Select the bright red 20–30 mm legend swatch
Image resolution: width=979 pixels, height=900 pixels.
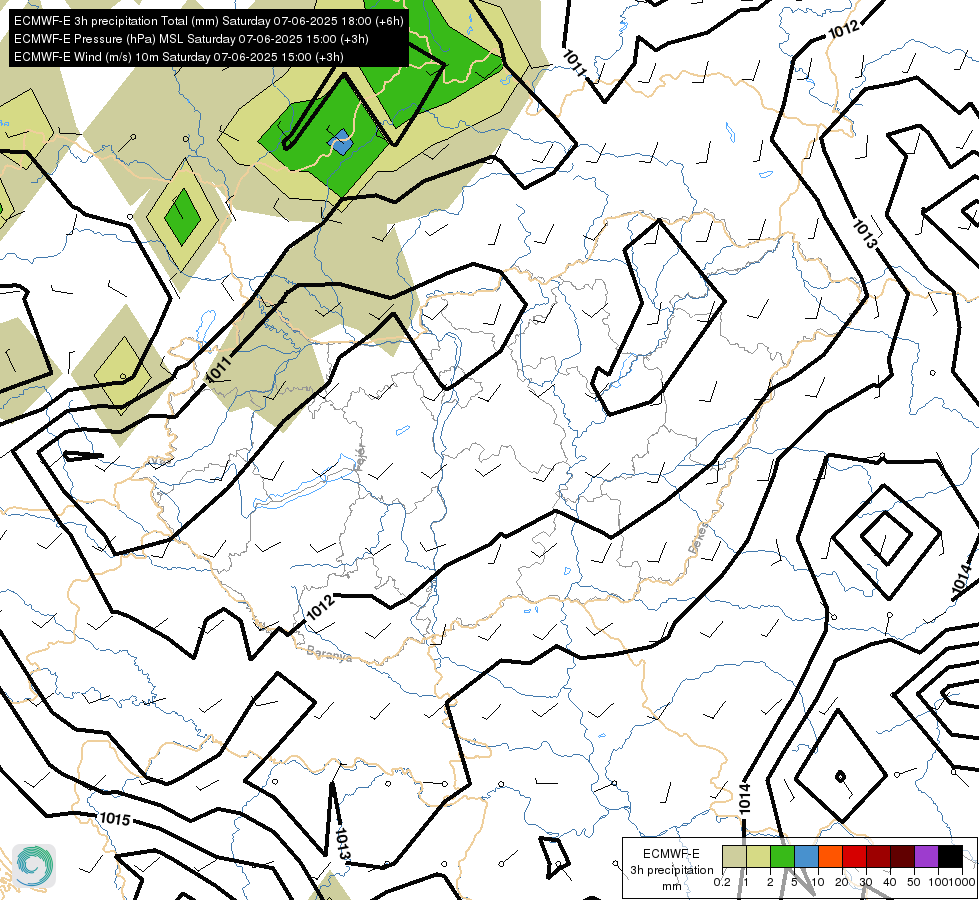(854, 856)
